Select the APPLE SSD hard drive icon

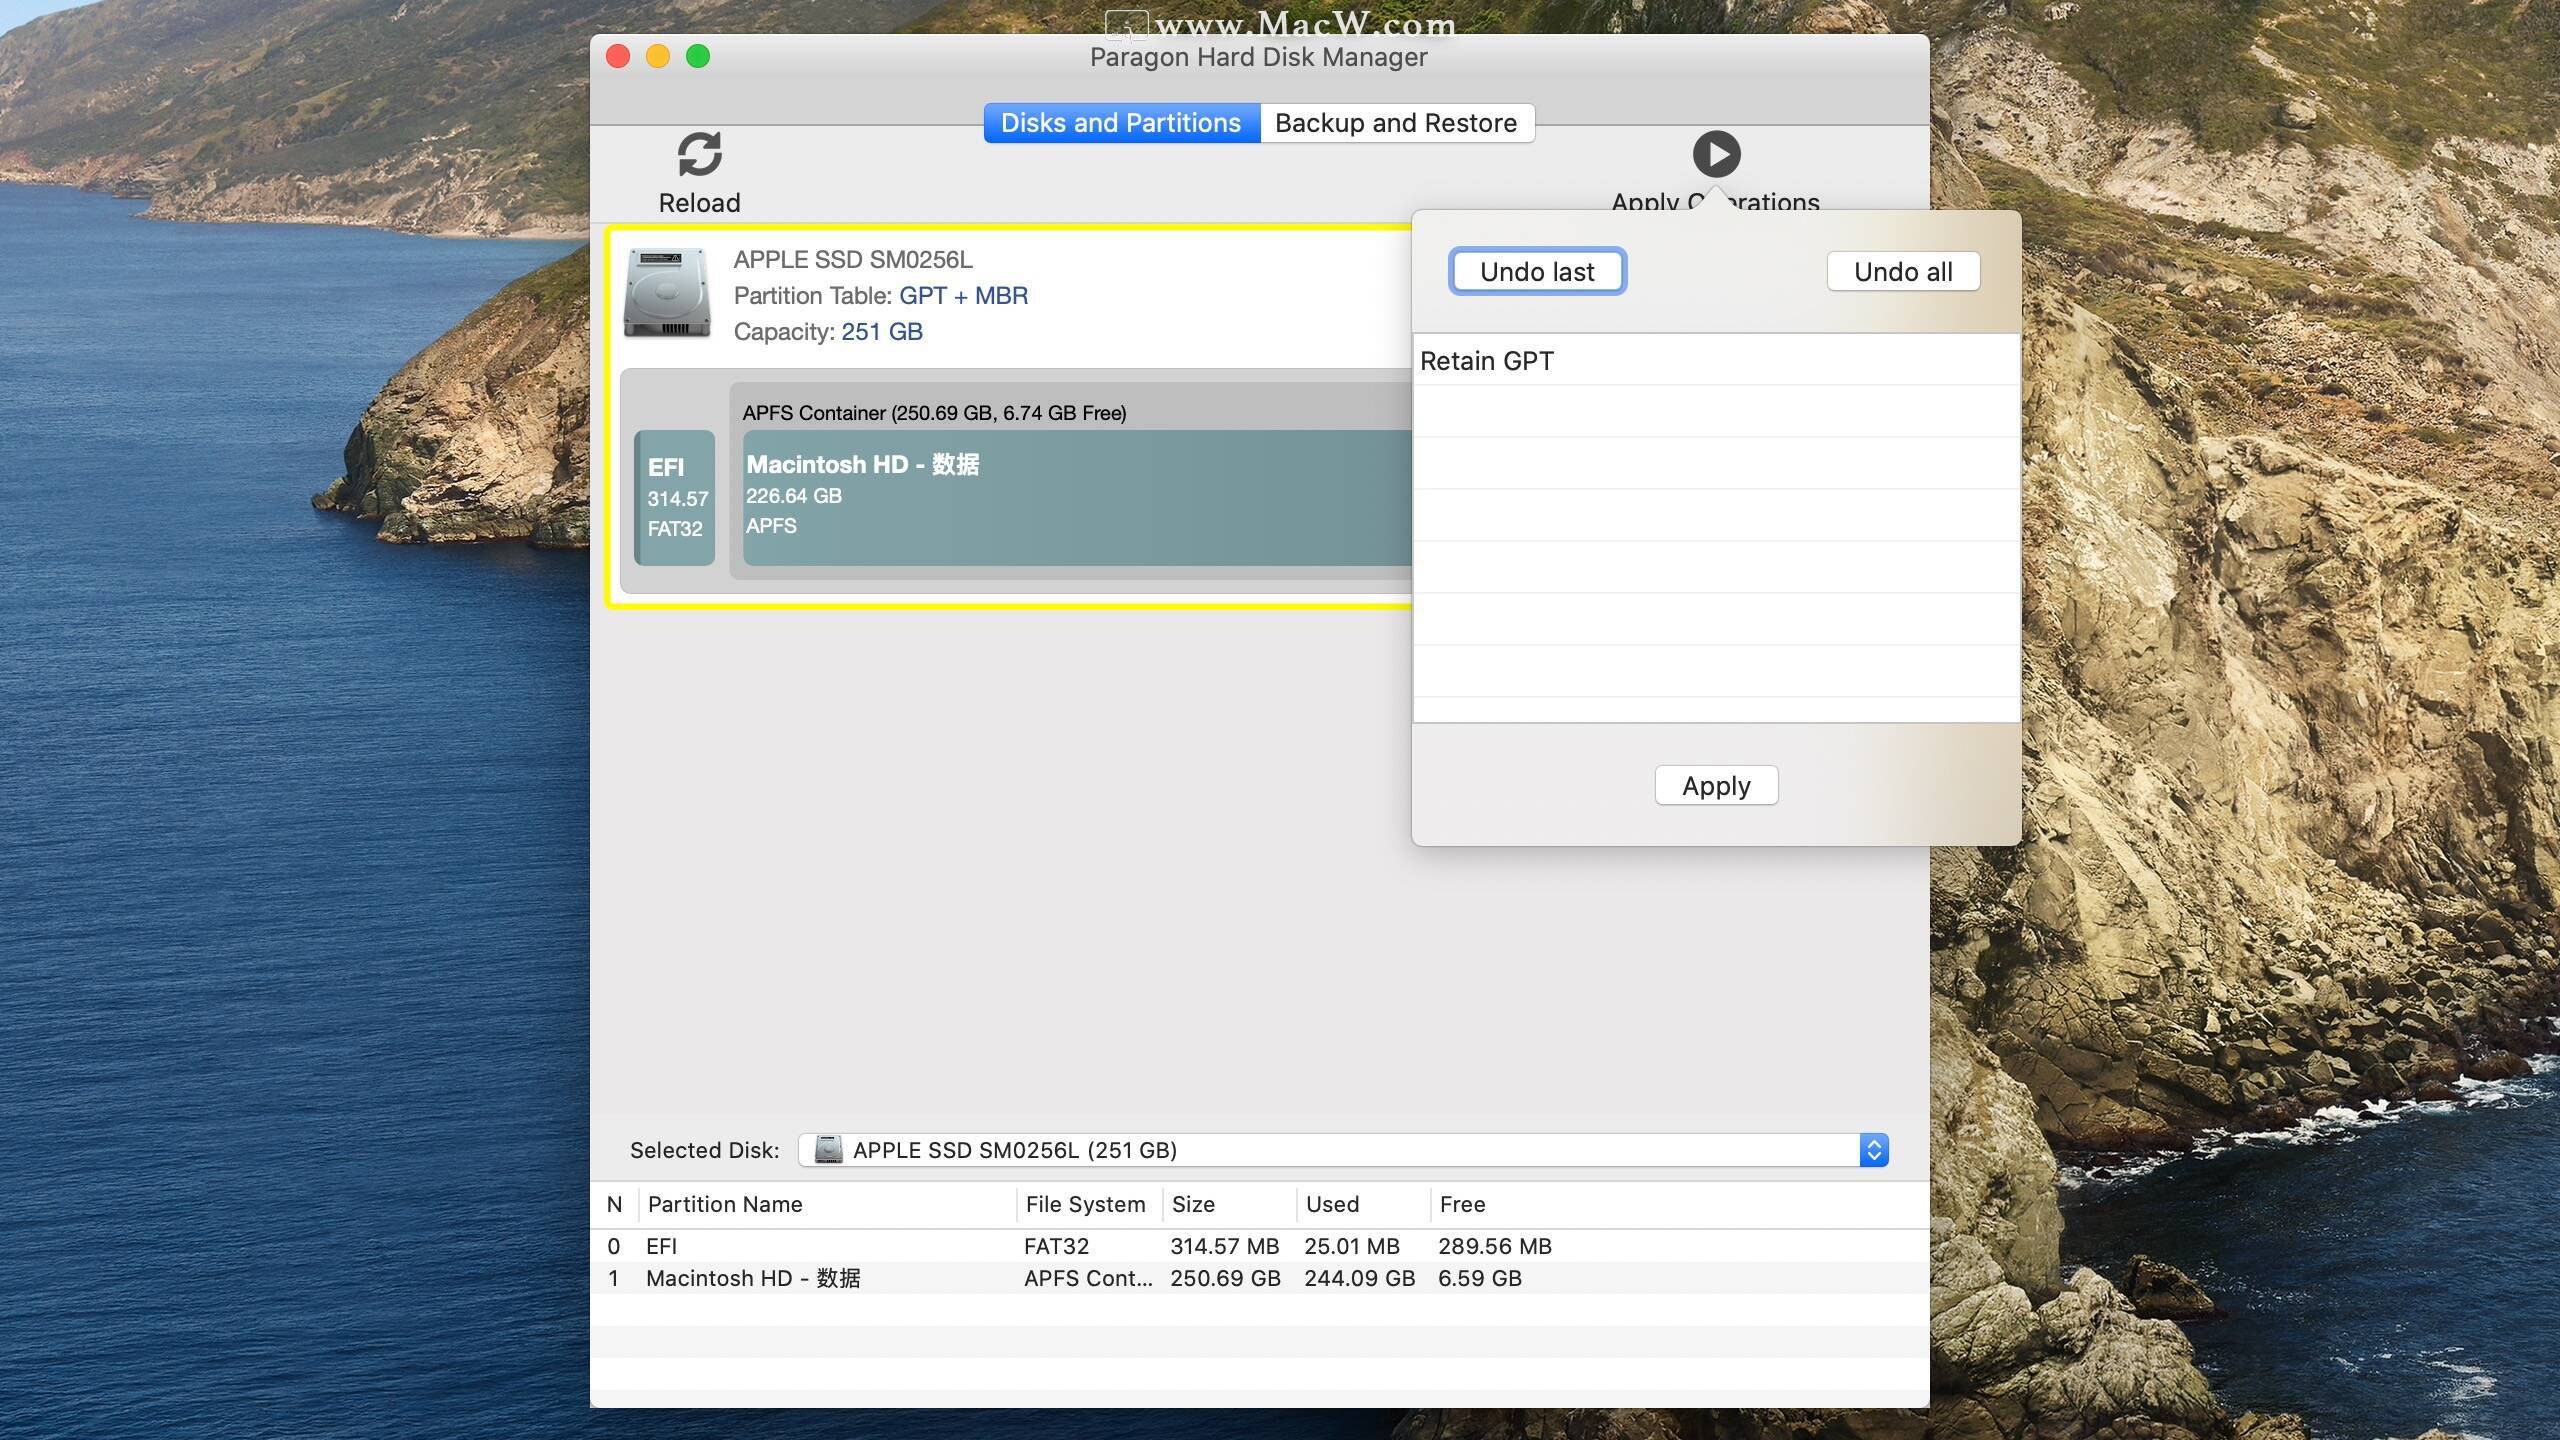coord(667,293)
